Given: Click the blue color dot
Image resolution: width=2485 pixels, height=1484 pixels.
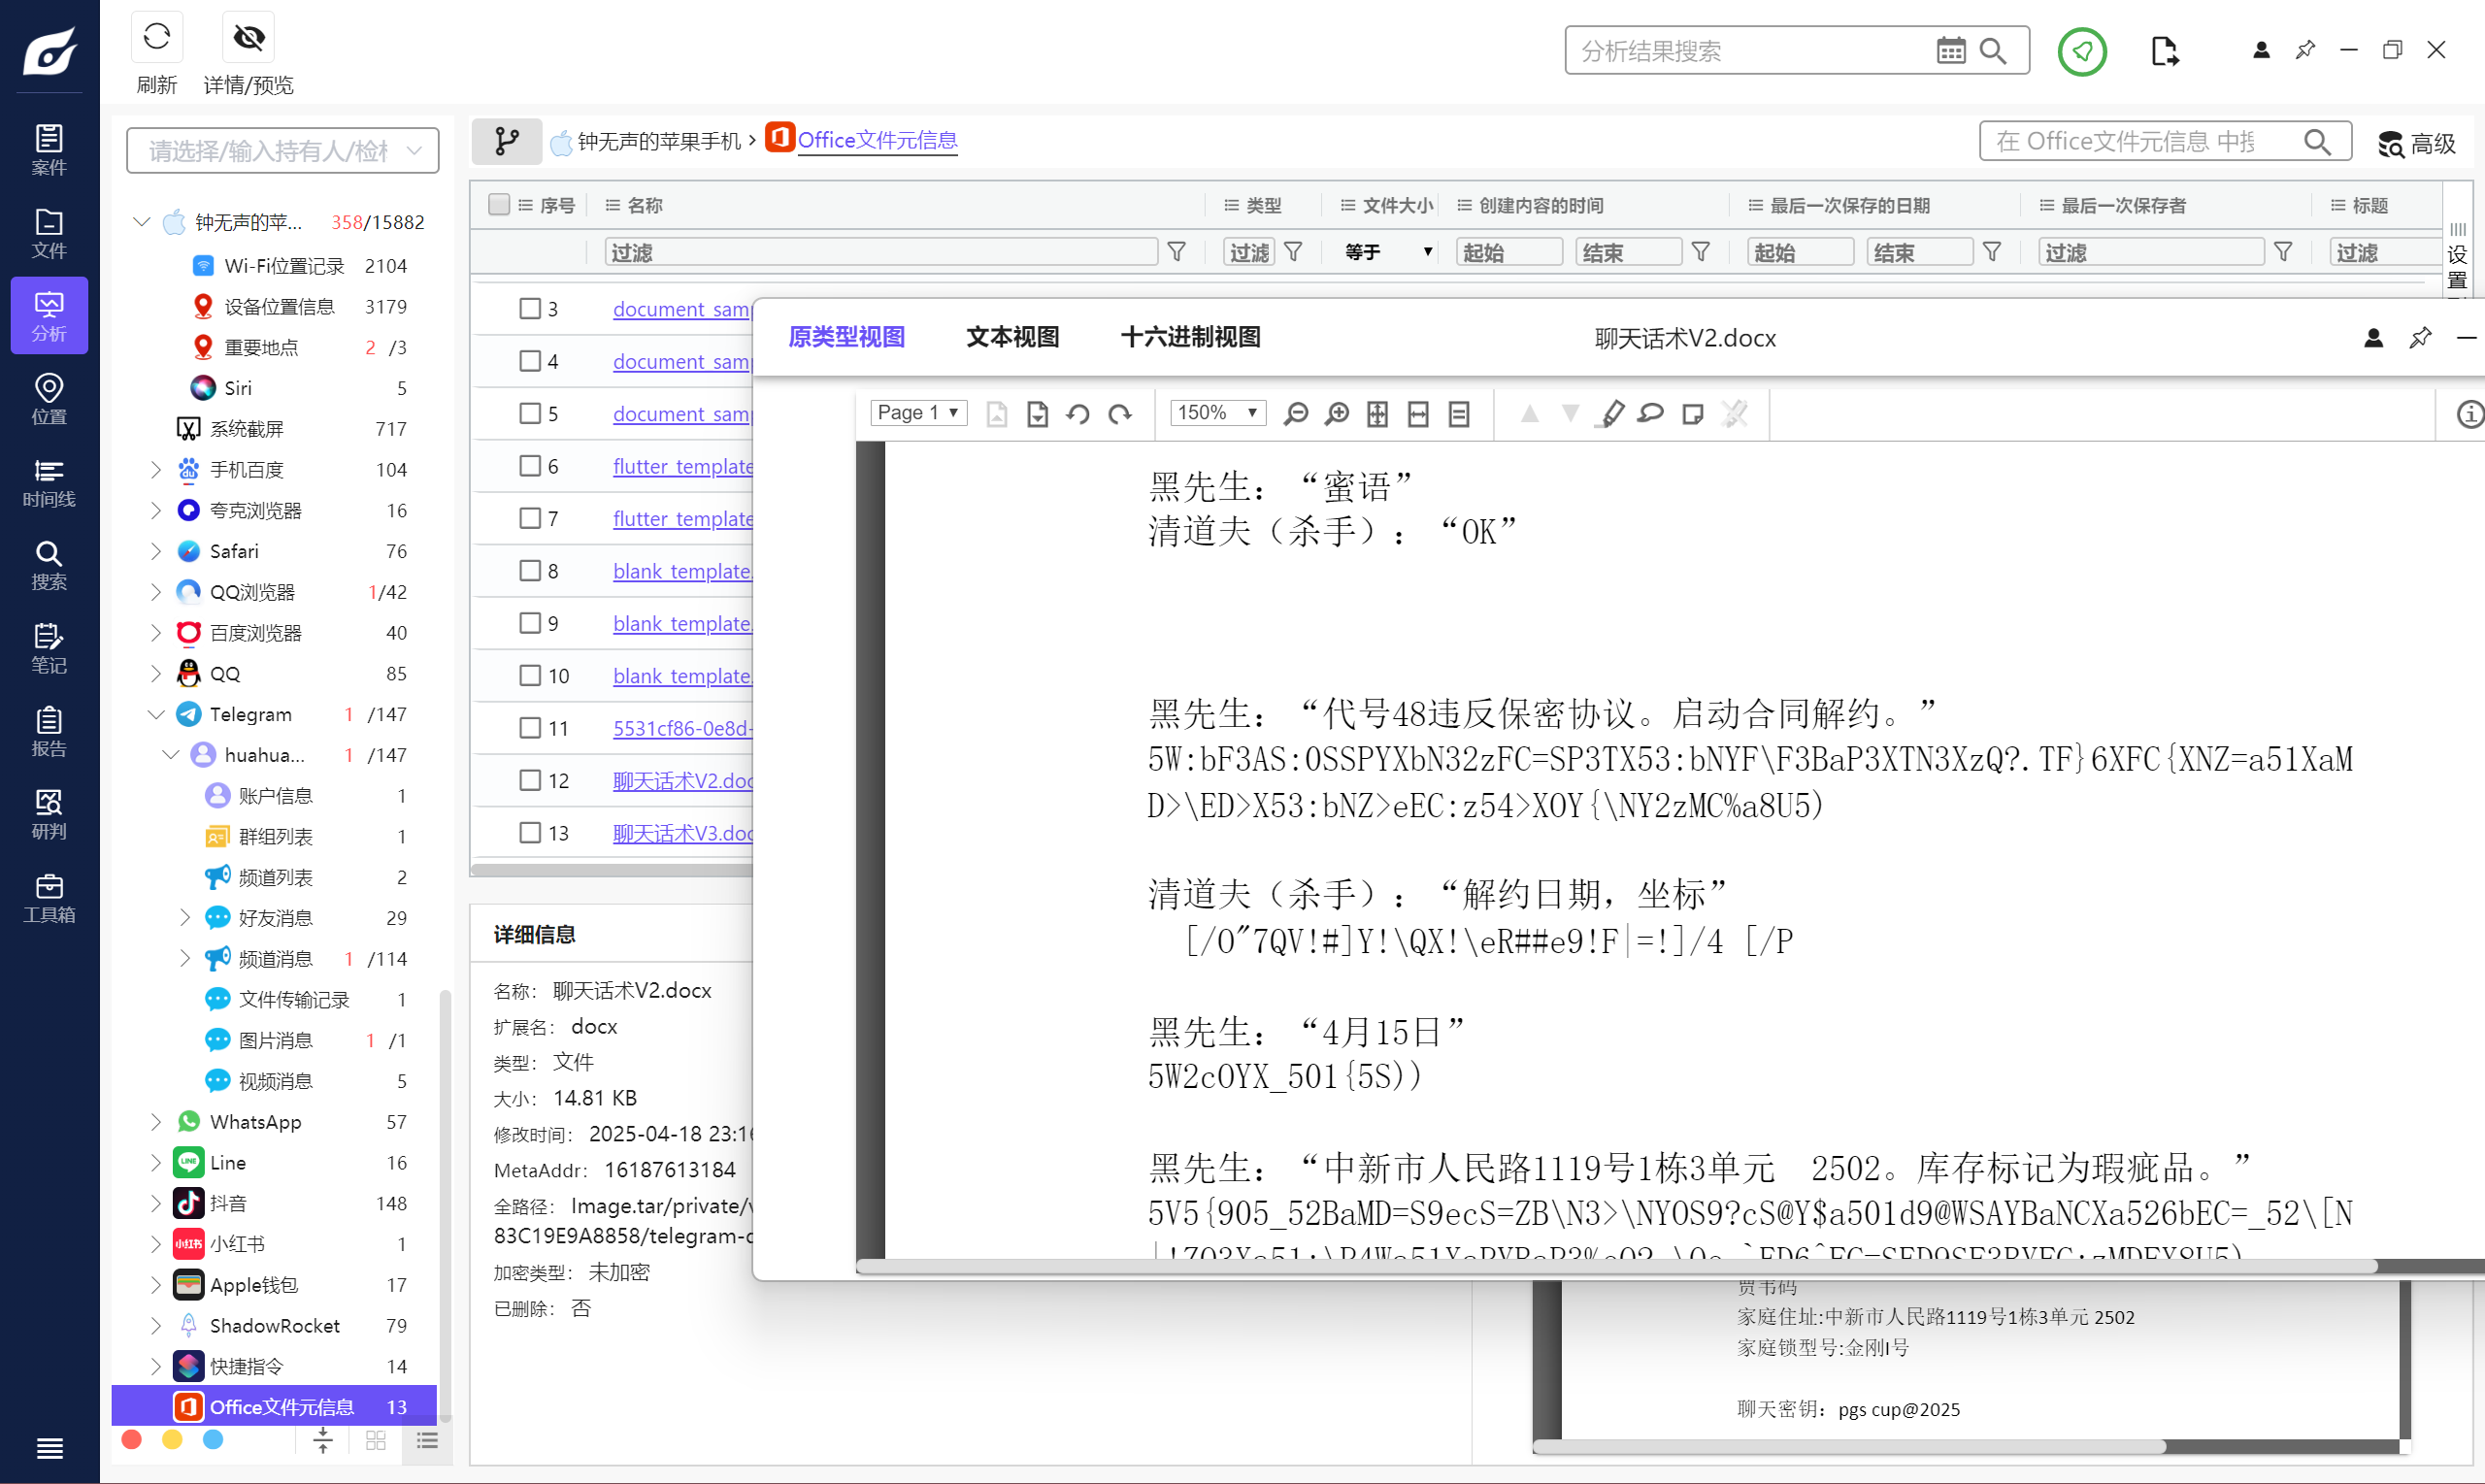Looking at the screenshot, I should (213, 1440).
